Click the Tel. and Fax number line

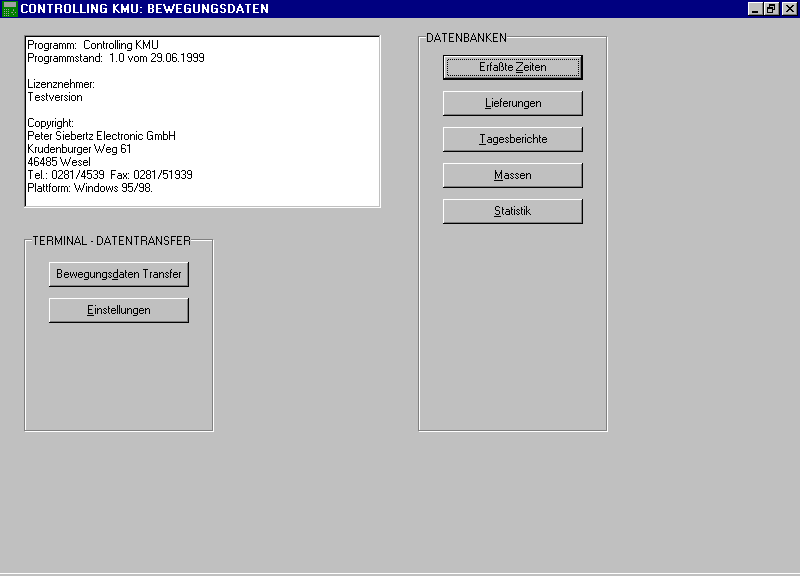(109, 175)
